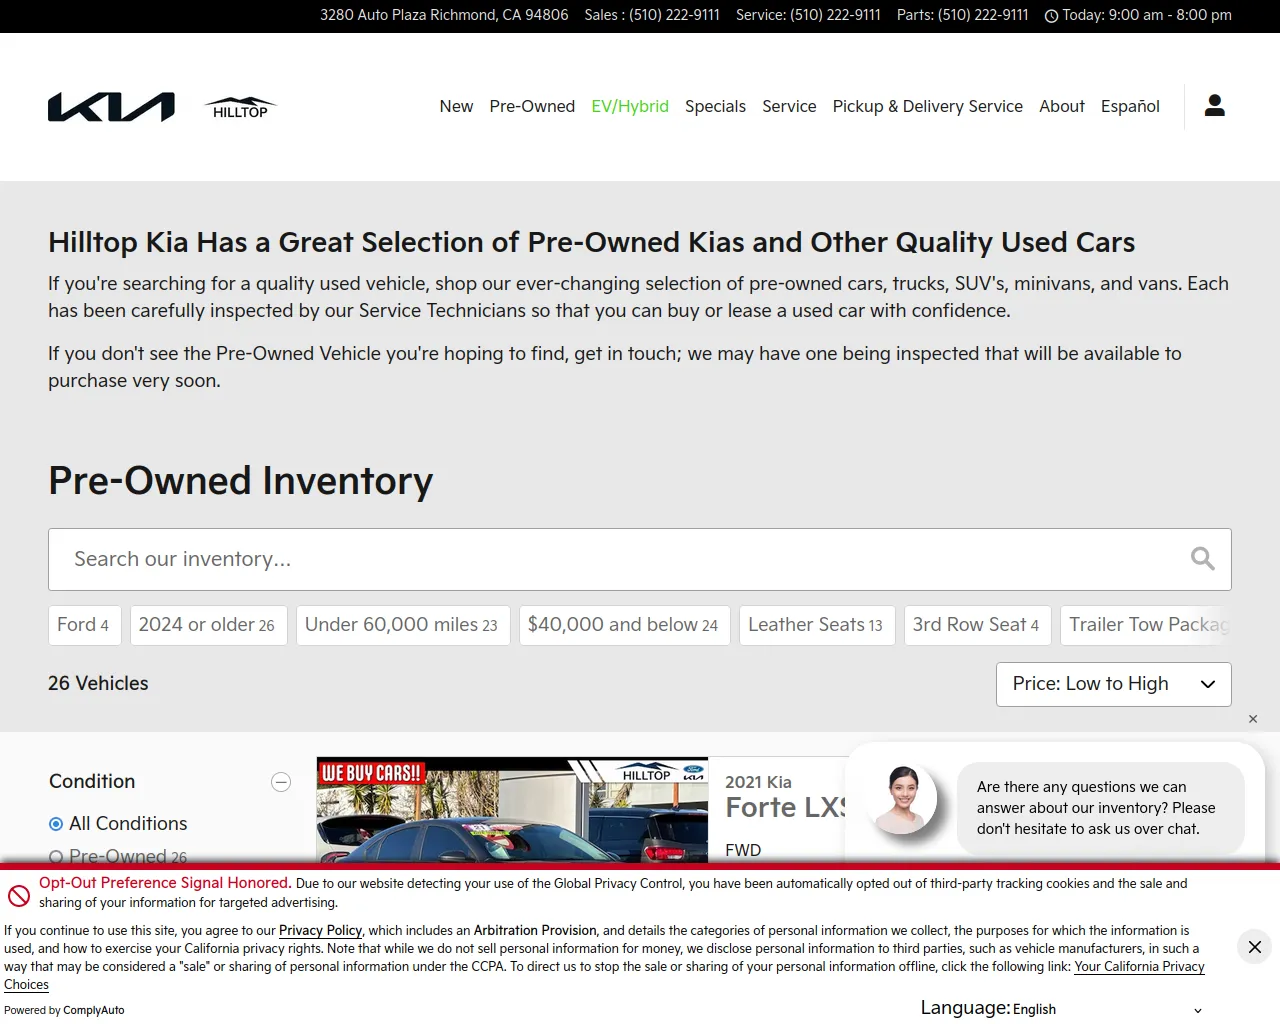Dismiss the privacy banner with round X
Screen dimensions: 1280x1024
(x=1255, y=947)
